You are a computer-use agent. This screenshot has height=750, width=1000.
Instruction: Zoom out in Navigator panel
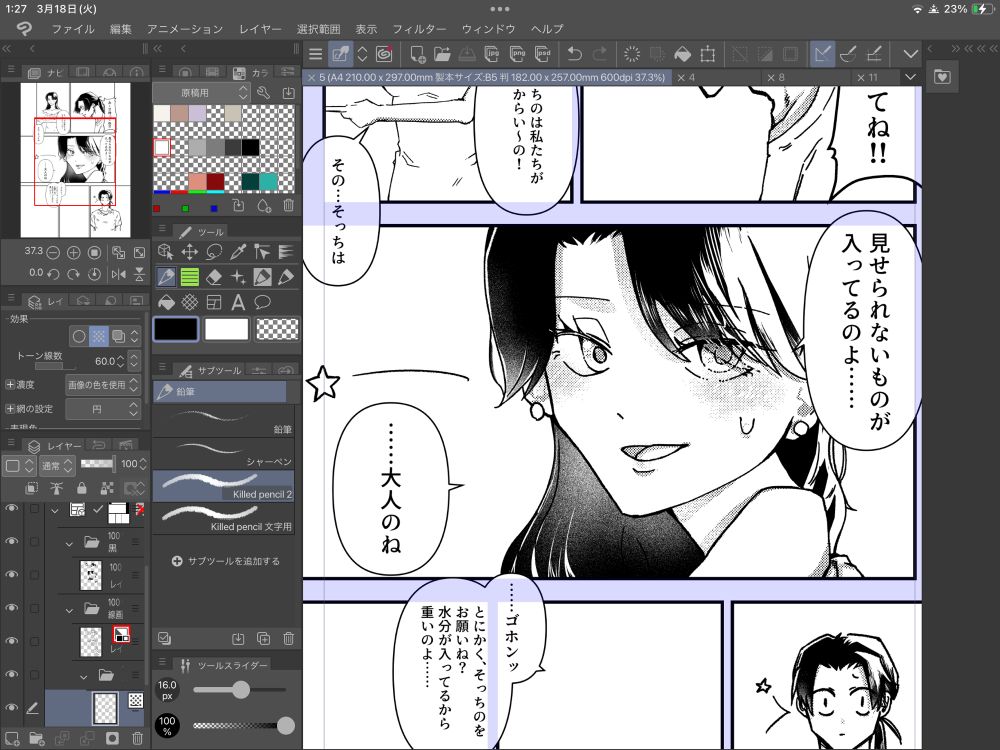click(53, 253)
